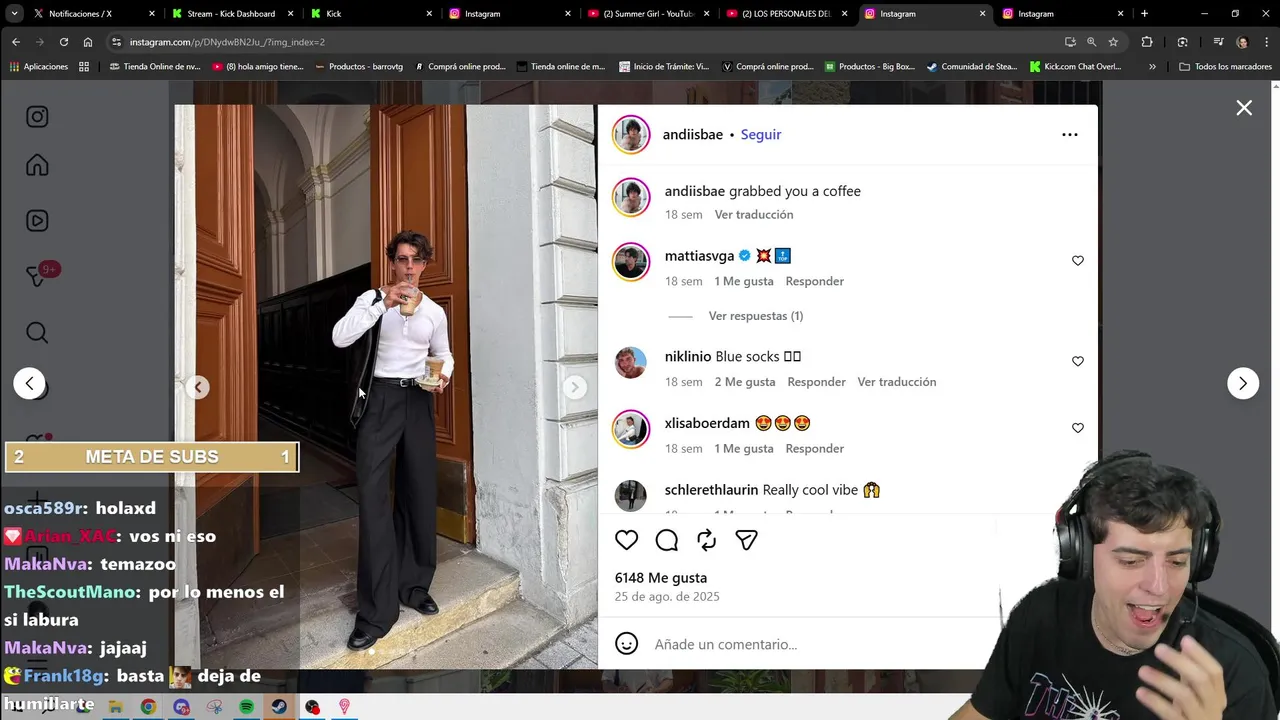The width and height of the screenshot is (1280, 720).
Task: Open Steam from the taskbar
Action: tap(279, 707)
